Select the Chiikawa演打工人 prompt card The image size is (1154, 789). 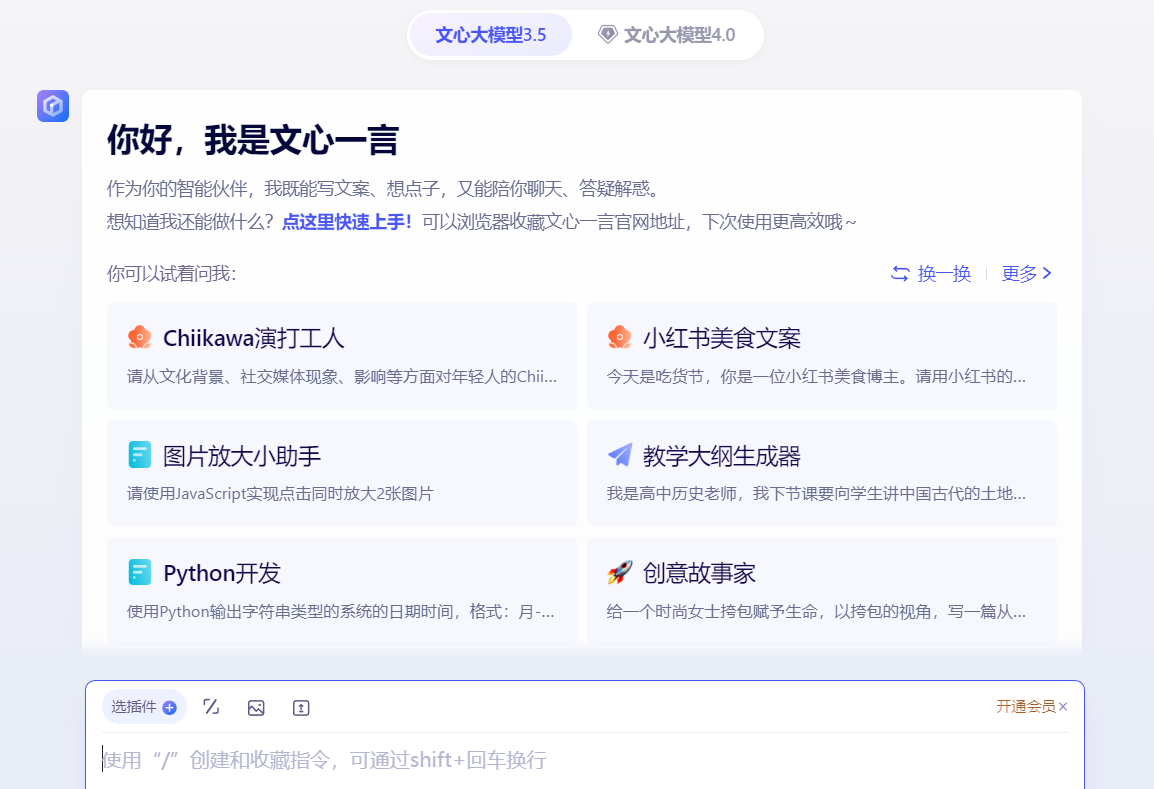(x=341, y=356)
